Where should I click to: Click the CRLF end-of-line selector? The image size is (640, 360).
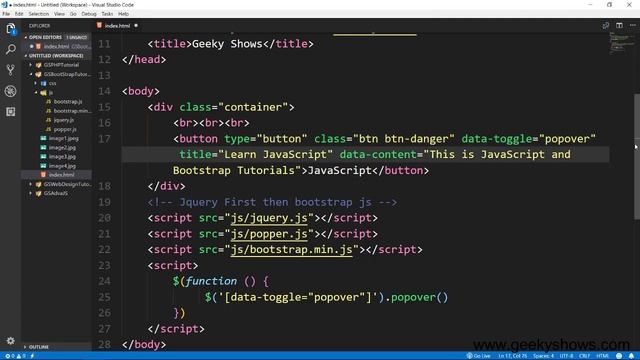click(x=584, y=356)
